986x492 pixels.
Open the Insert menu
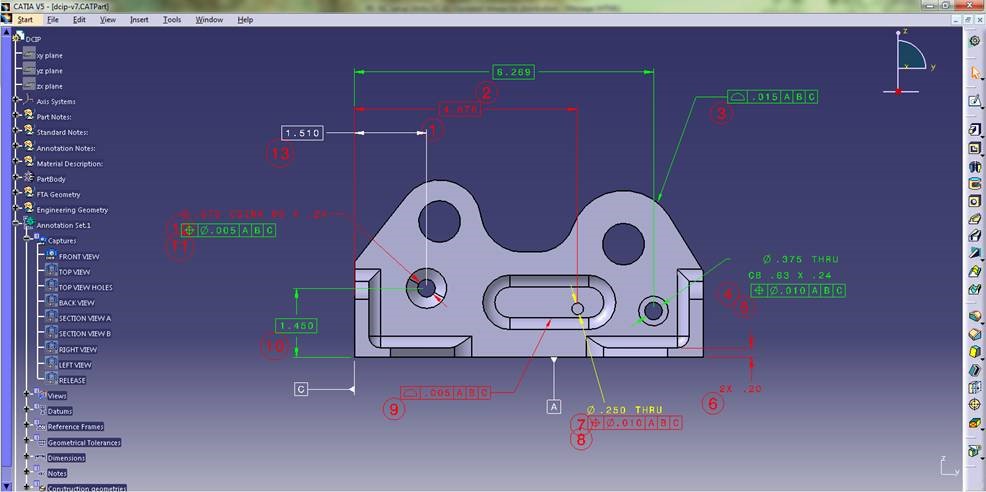pyautogui.click(x=139, y=19)
